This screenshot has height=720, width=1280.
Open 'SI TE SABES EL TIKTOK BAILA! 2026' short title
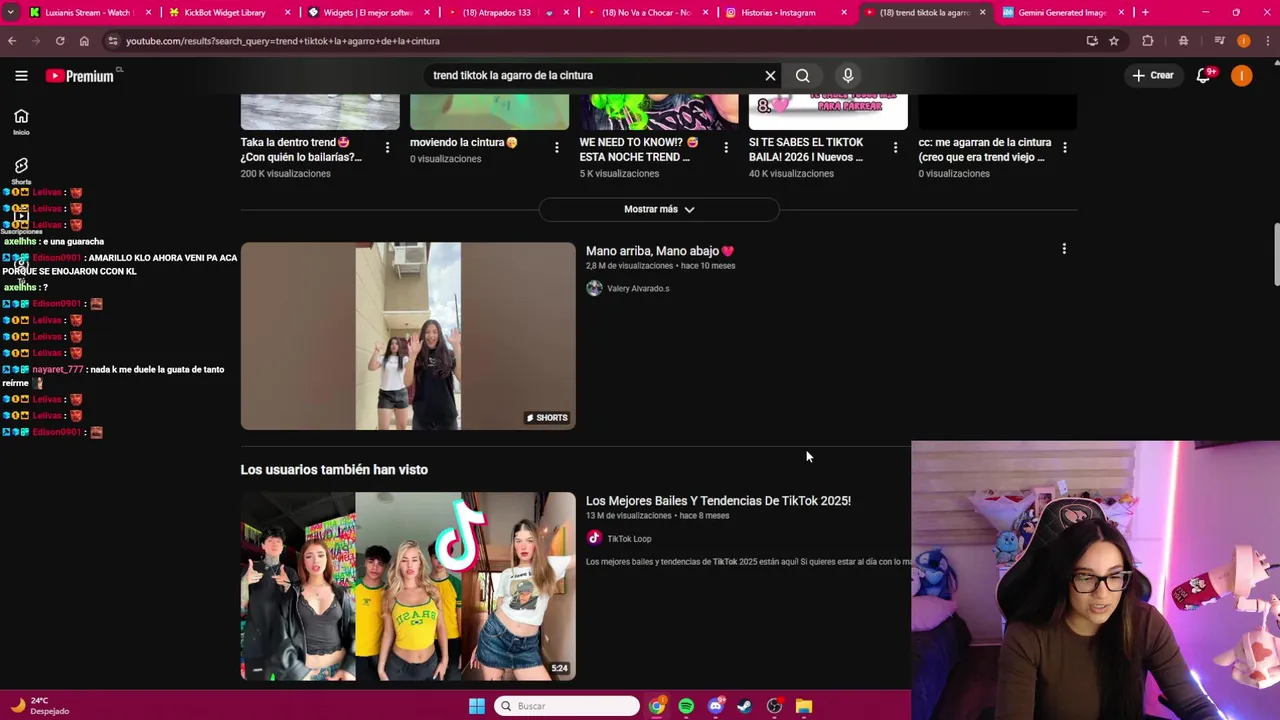point(806,150)
